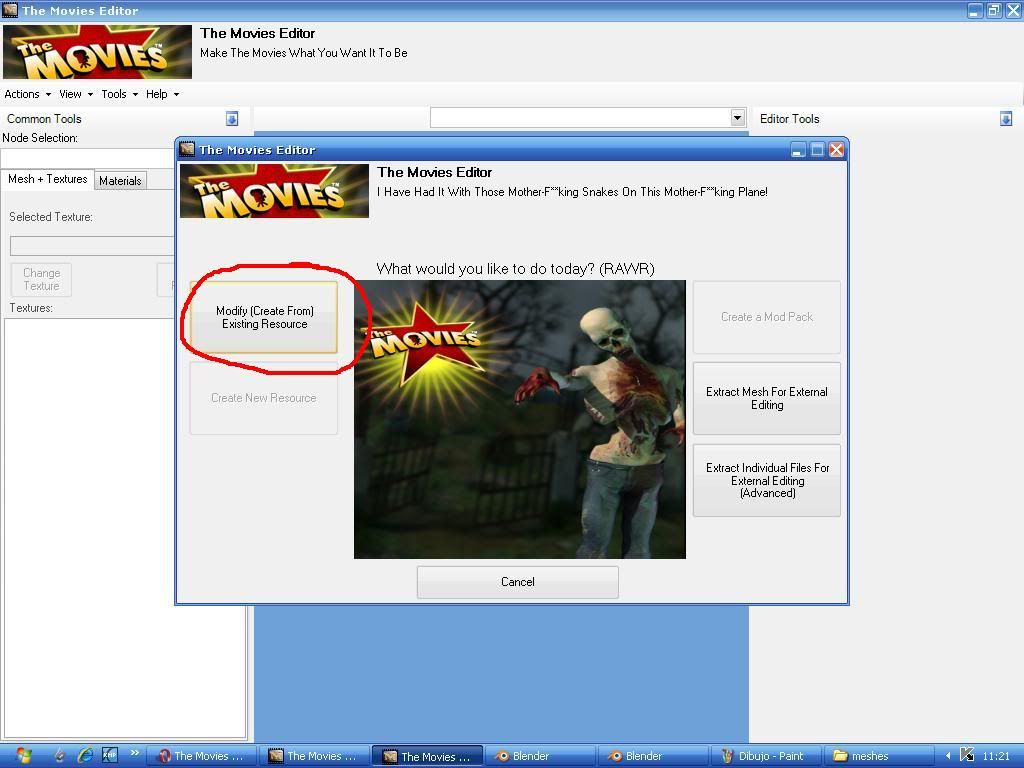Switch to the Materials tab
This screenshot has width=1024, height=768.
coord(120,181)
